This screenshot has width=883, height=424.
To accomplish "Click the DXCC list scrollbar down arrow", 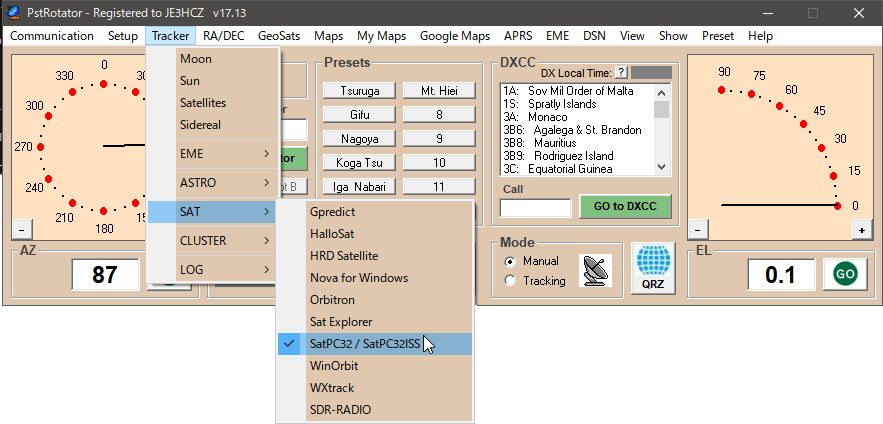I will (662, 167).
